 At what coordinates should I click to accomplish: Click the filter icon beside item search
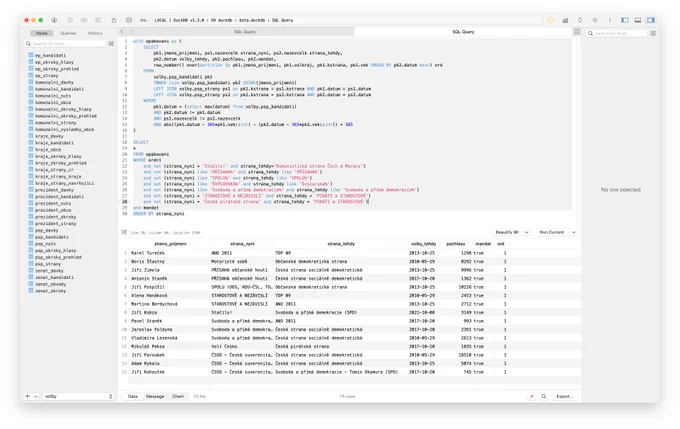pos(111,44)
